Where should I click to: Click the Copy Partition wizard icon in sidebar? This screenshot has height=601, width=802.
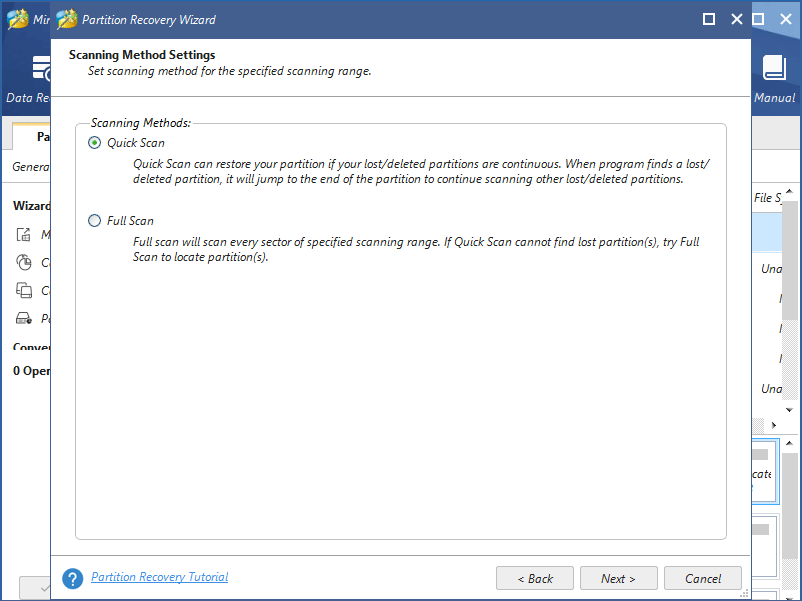(24, 262)
